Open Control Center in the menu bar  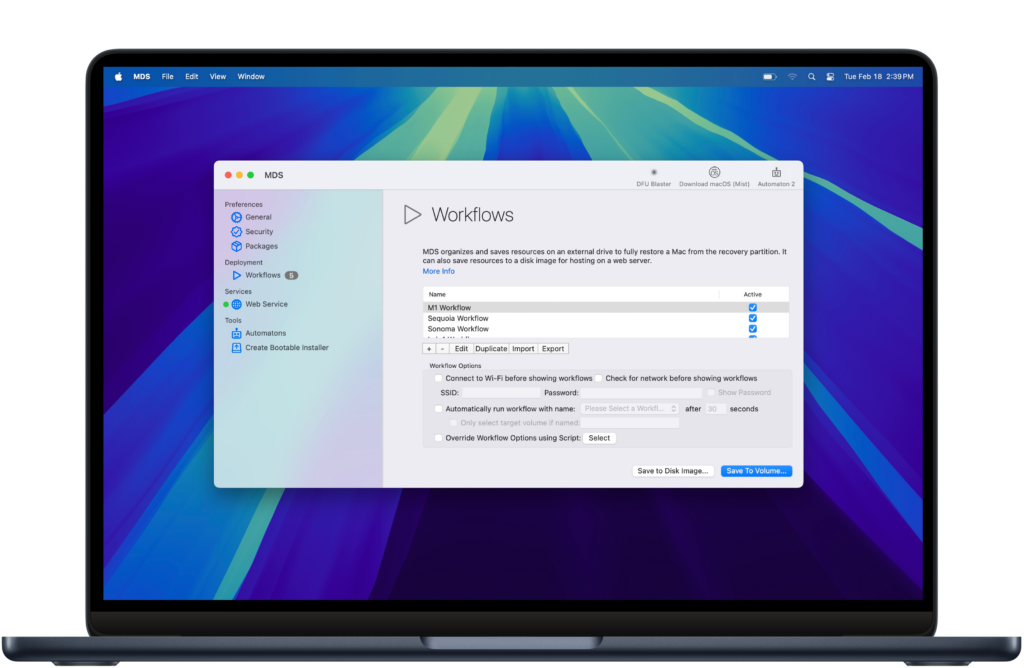point(830,76)
